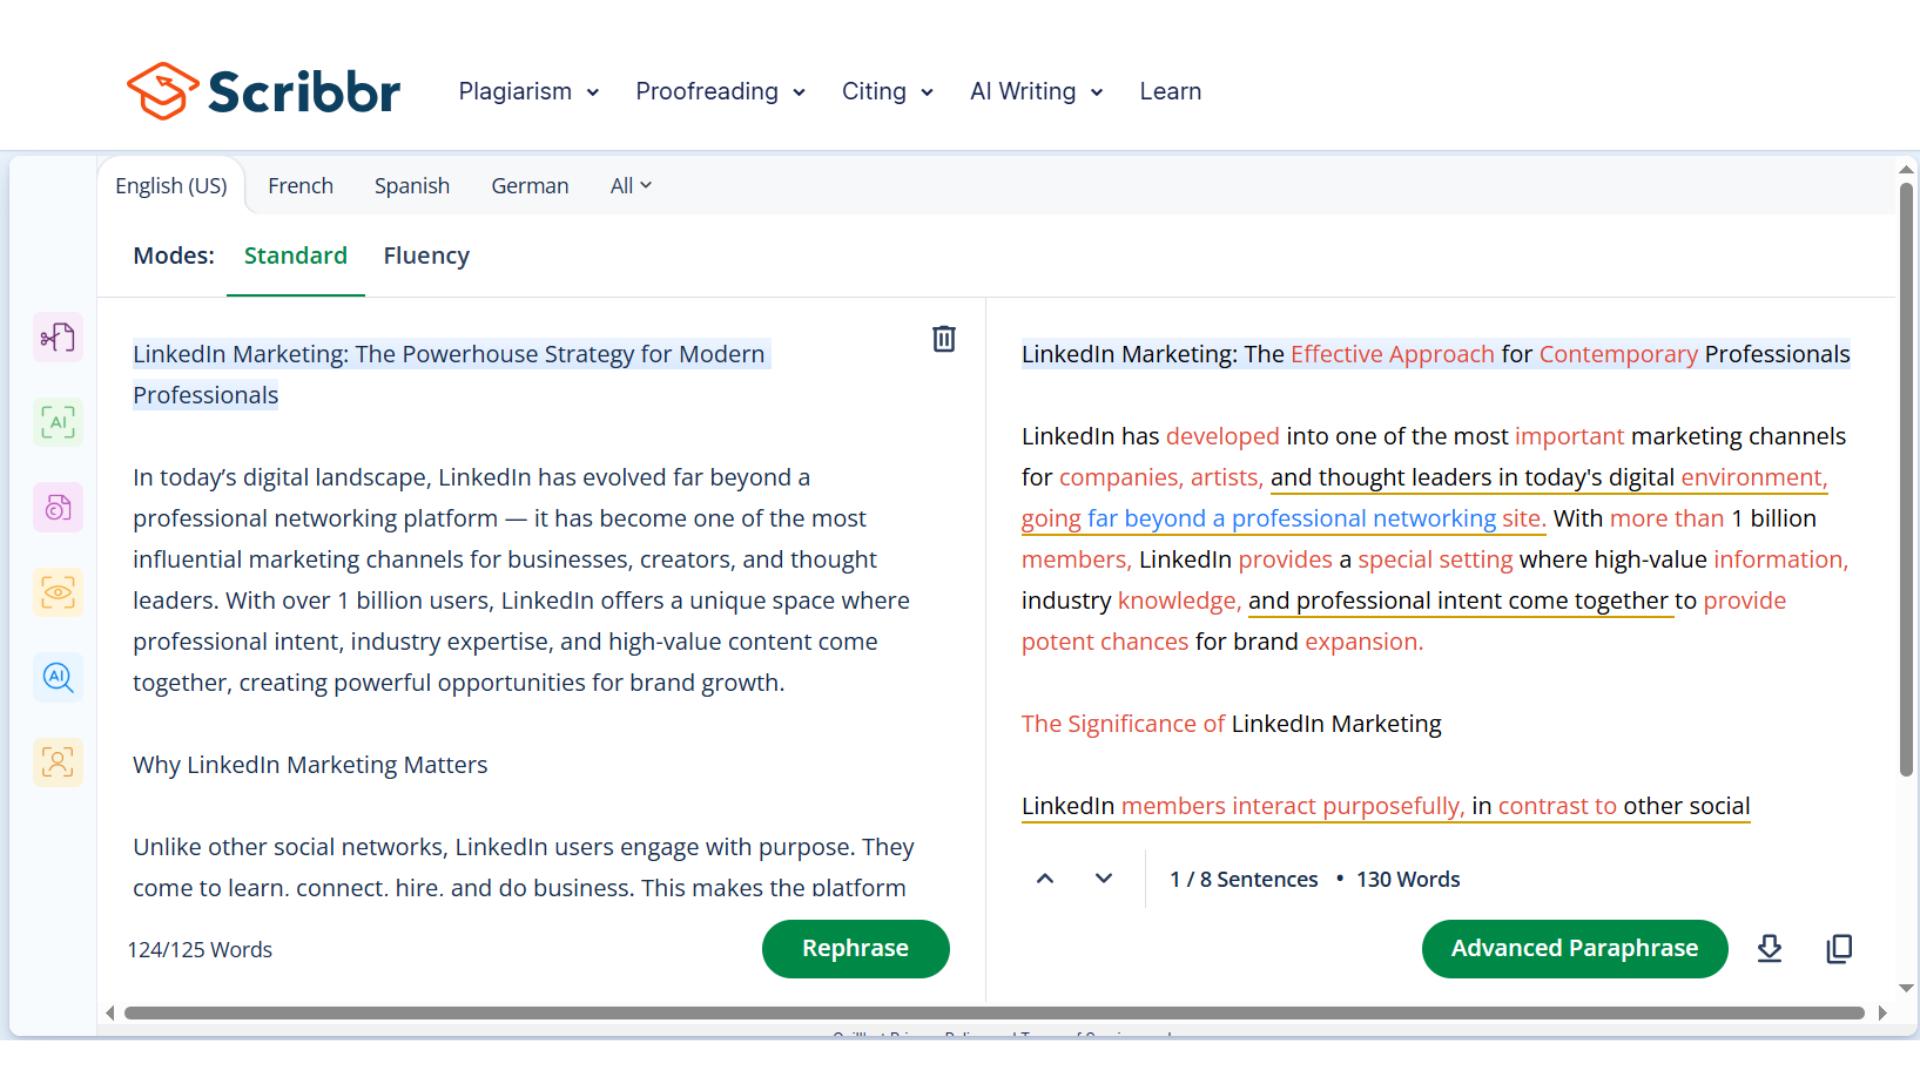The image size is (1920, 1080).
Task: Go to next sentence with down chevron
Action: tap(1103, 879)
